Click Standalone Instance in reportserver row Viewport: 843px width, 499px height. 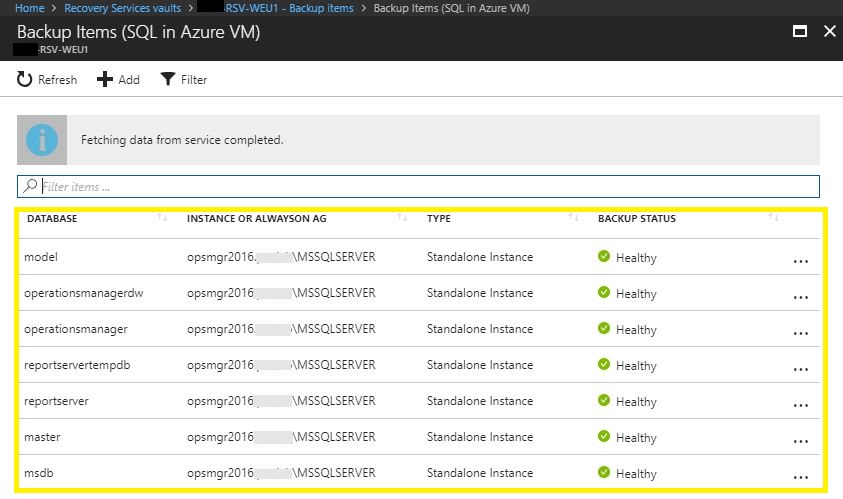[x=480, y=401]
